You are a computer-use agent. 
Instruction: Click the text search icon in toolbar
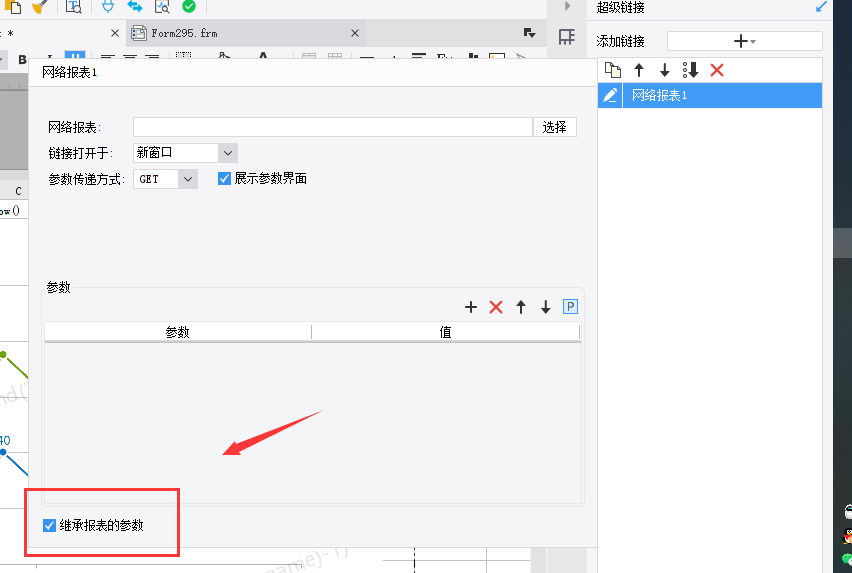[x=73, y=7]
